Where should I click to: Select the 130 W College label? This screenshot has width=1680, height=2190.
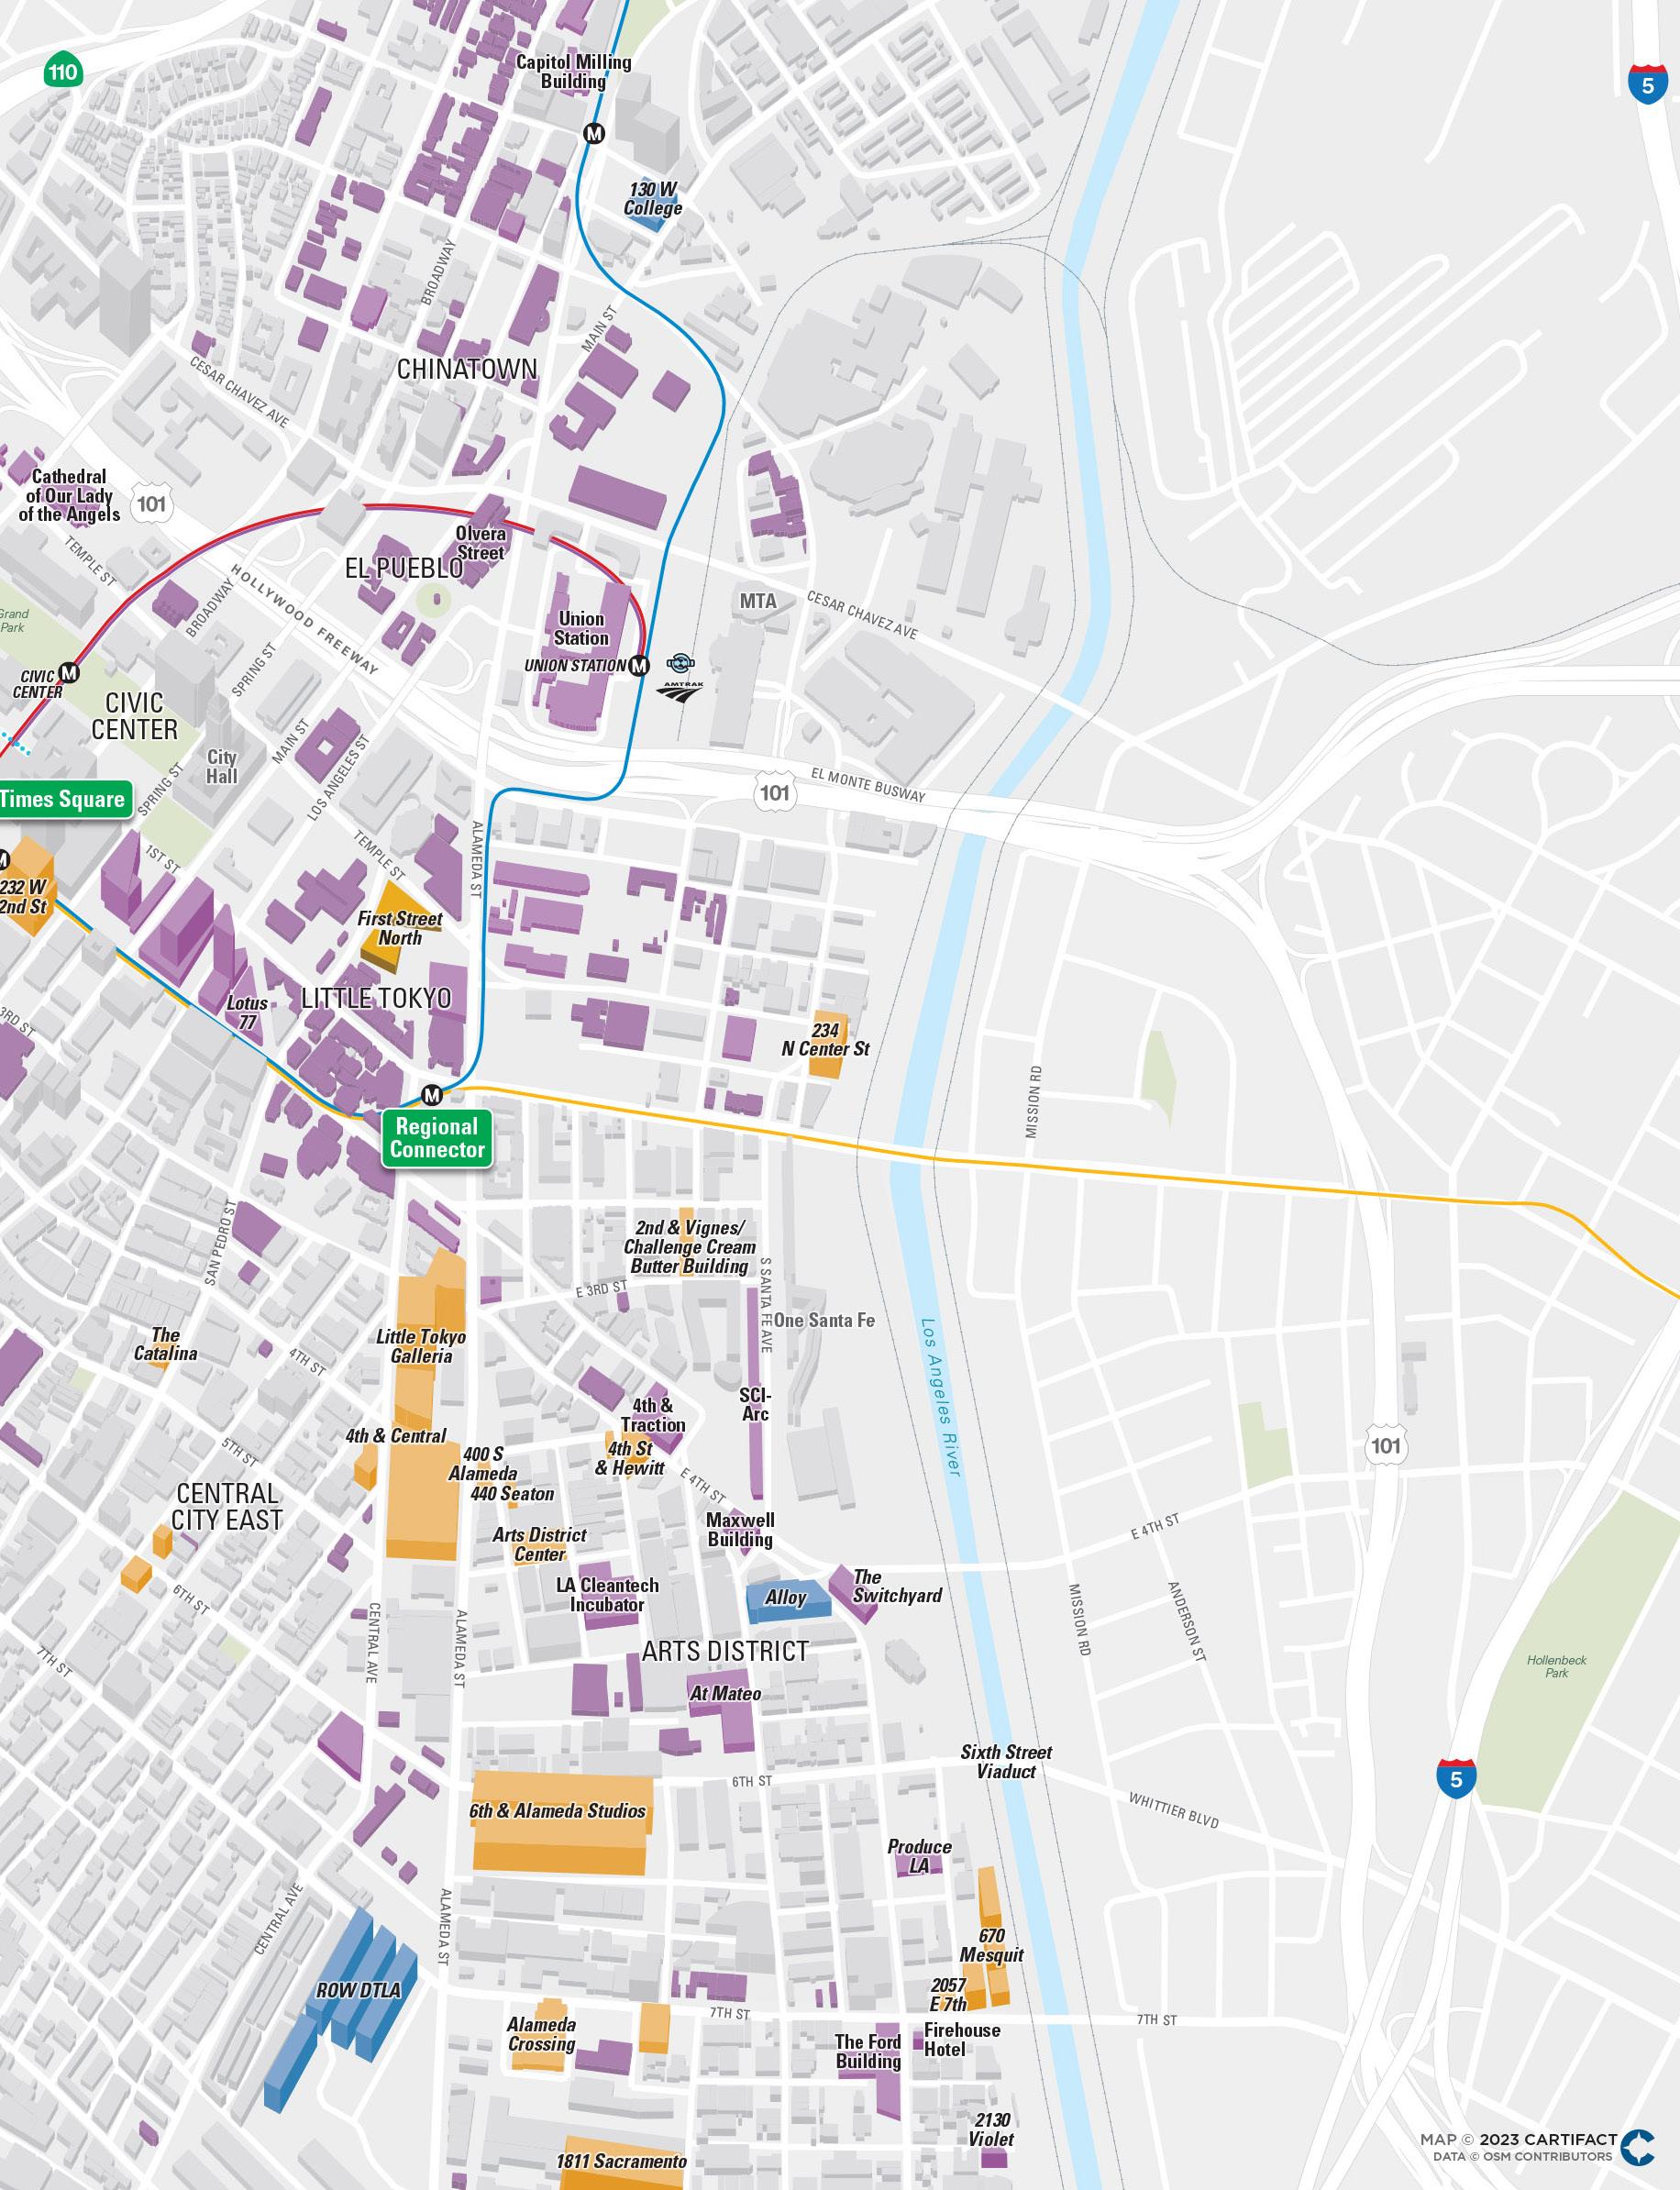tap(653, 198)
